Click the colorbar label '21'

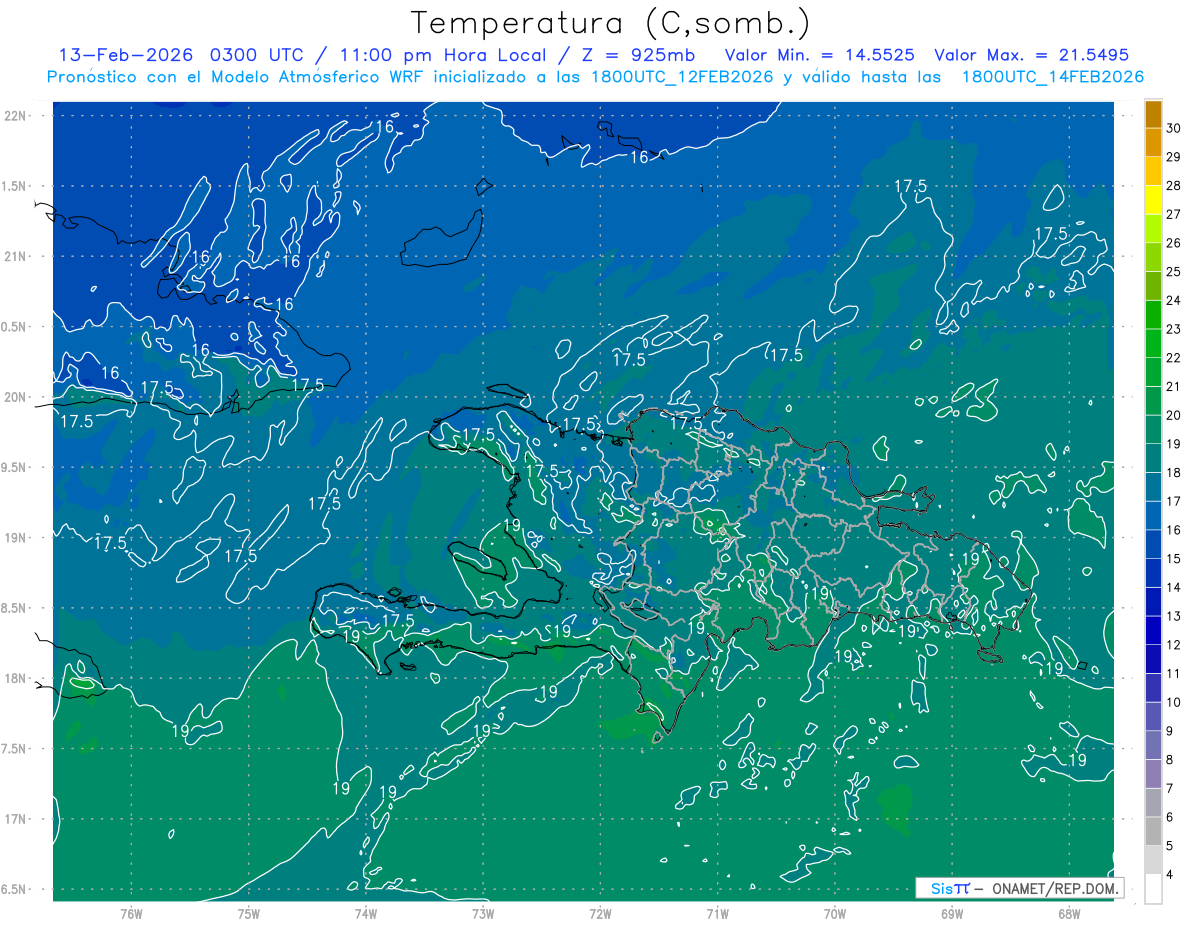click(x=1174, y=387)
